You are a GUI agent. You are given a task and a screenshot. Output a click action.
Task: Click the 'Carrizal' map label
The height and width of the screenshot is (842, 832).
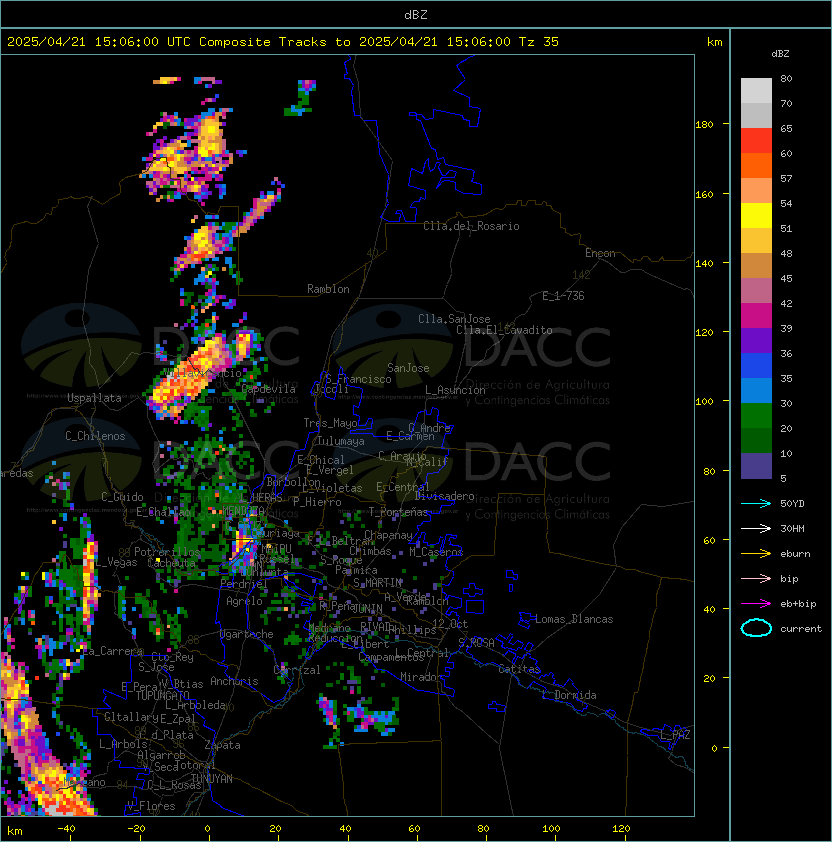(297, 670)
